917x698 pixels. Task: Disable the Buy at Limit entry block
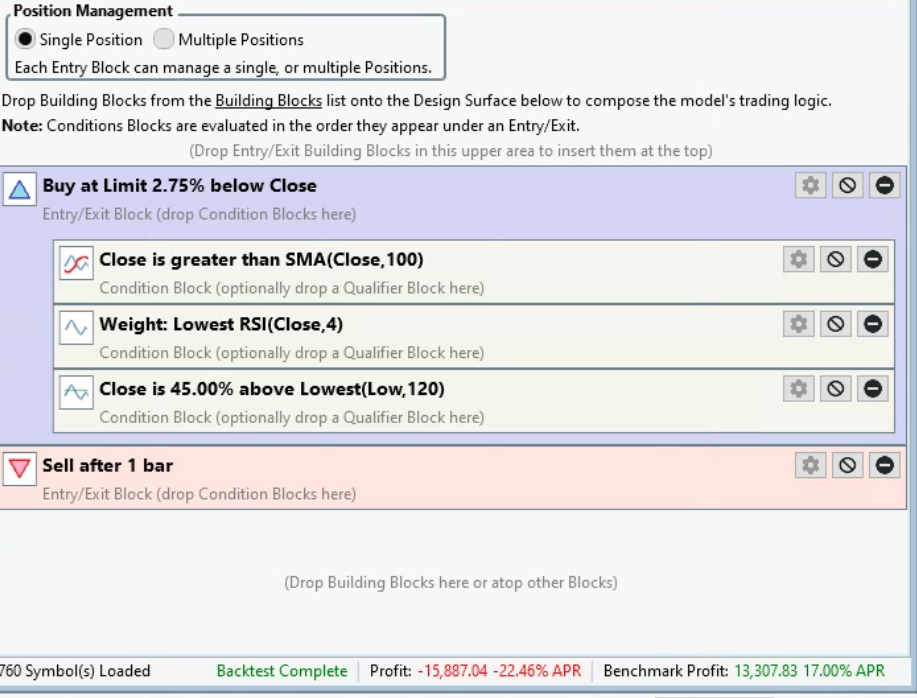click(848, 185)
